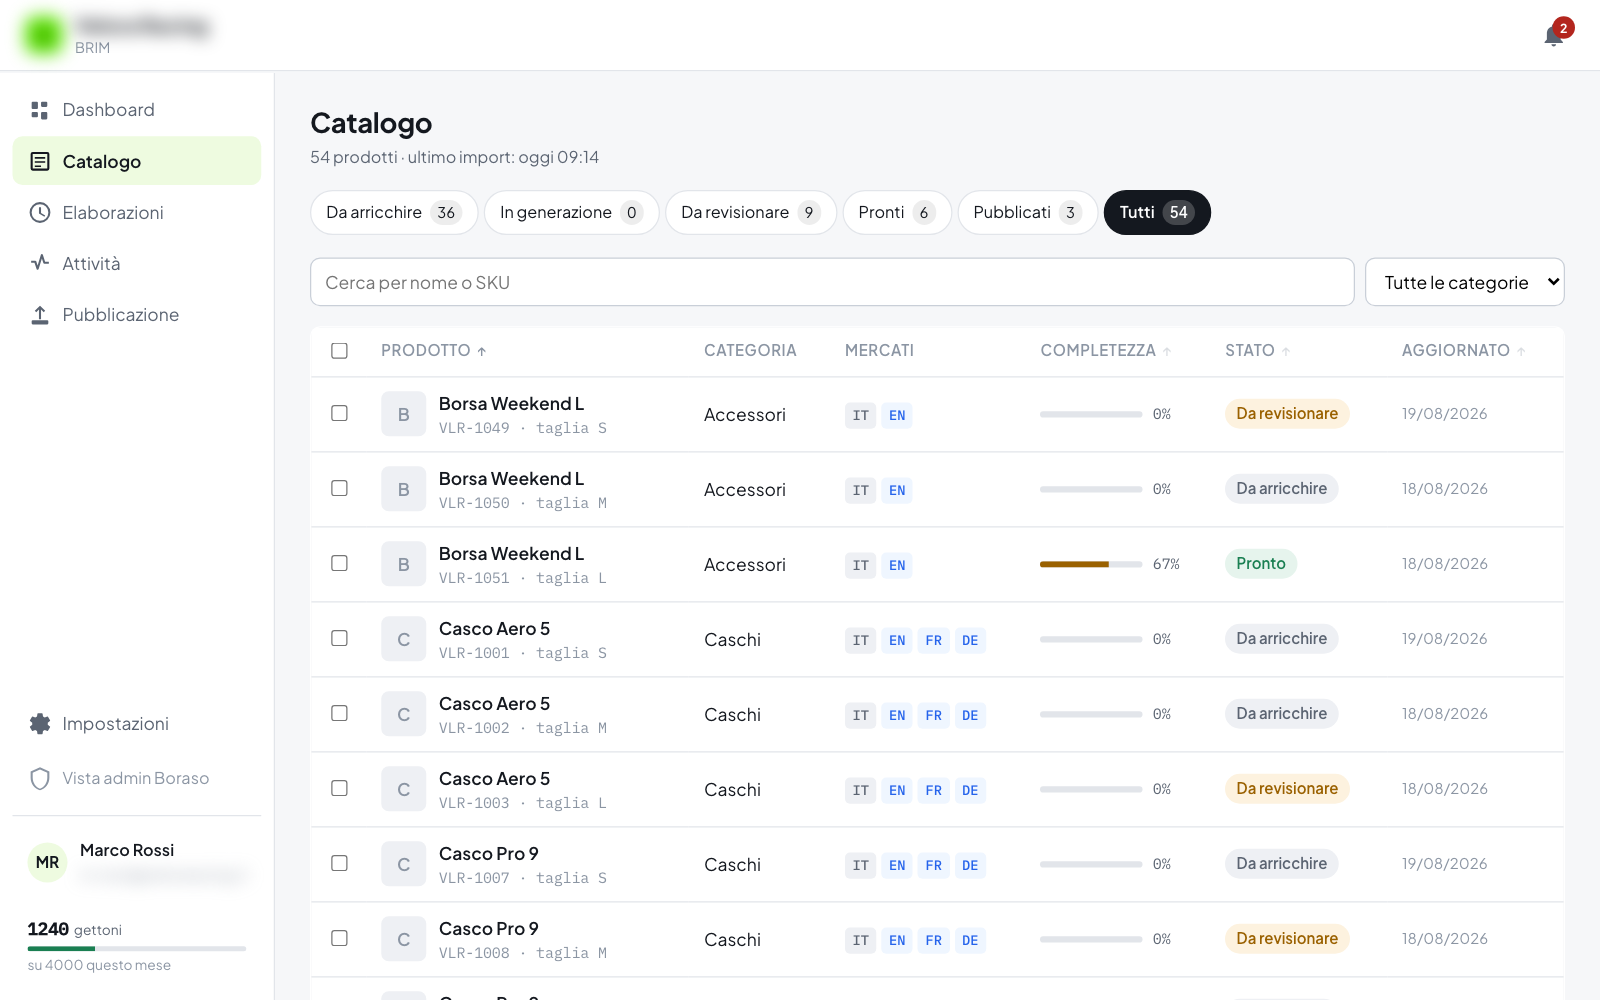Click the Catalogo list icon in sidebar
The height and width of the screenshot is (1000, 1600).
pos(40,161)
